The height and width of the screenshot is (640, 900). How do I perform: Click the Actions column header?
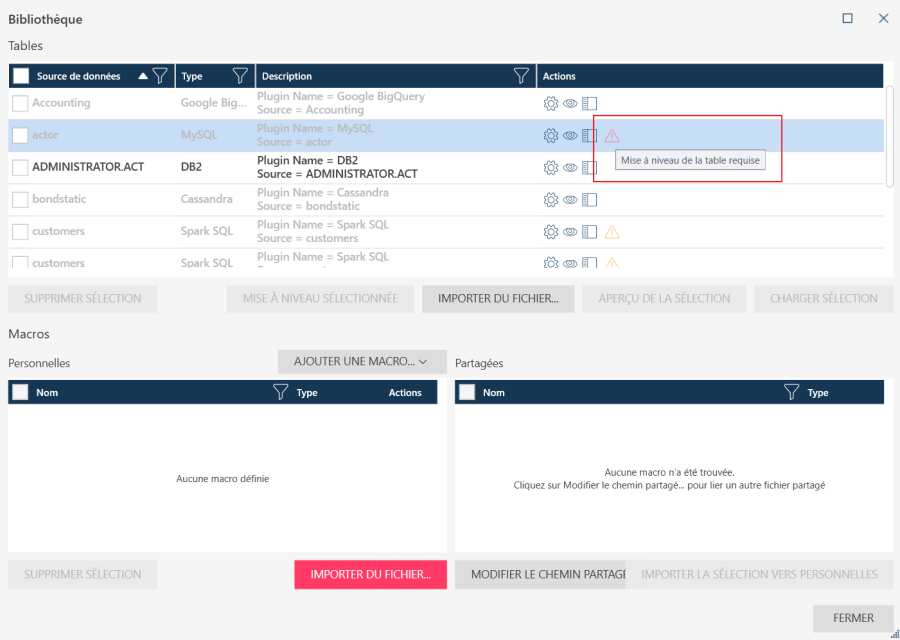click(559, 76)
